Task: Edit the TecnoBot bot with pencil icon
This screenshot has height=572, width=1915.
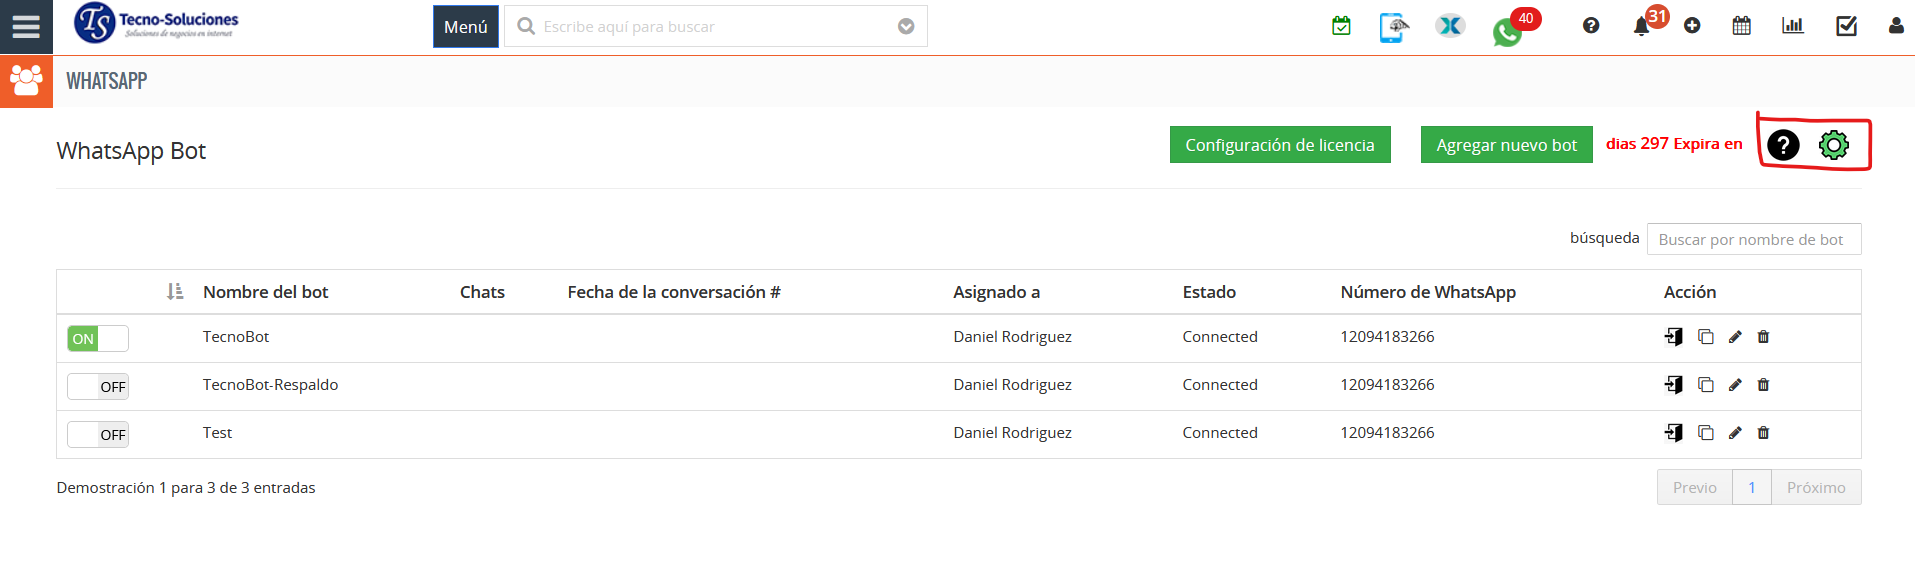Action: [1735, 337]
